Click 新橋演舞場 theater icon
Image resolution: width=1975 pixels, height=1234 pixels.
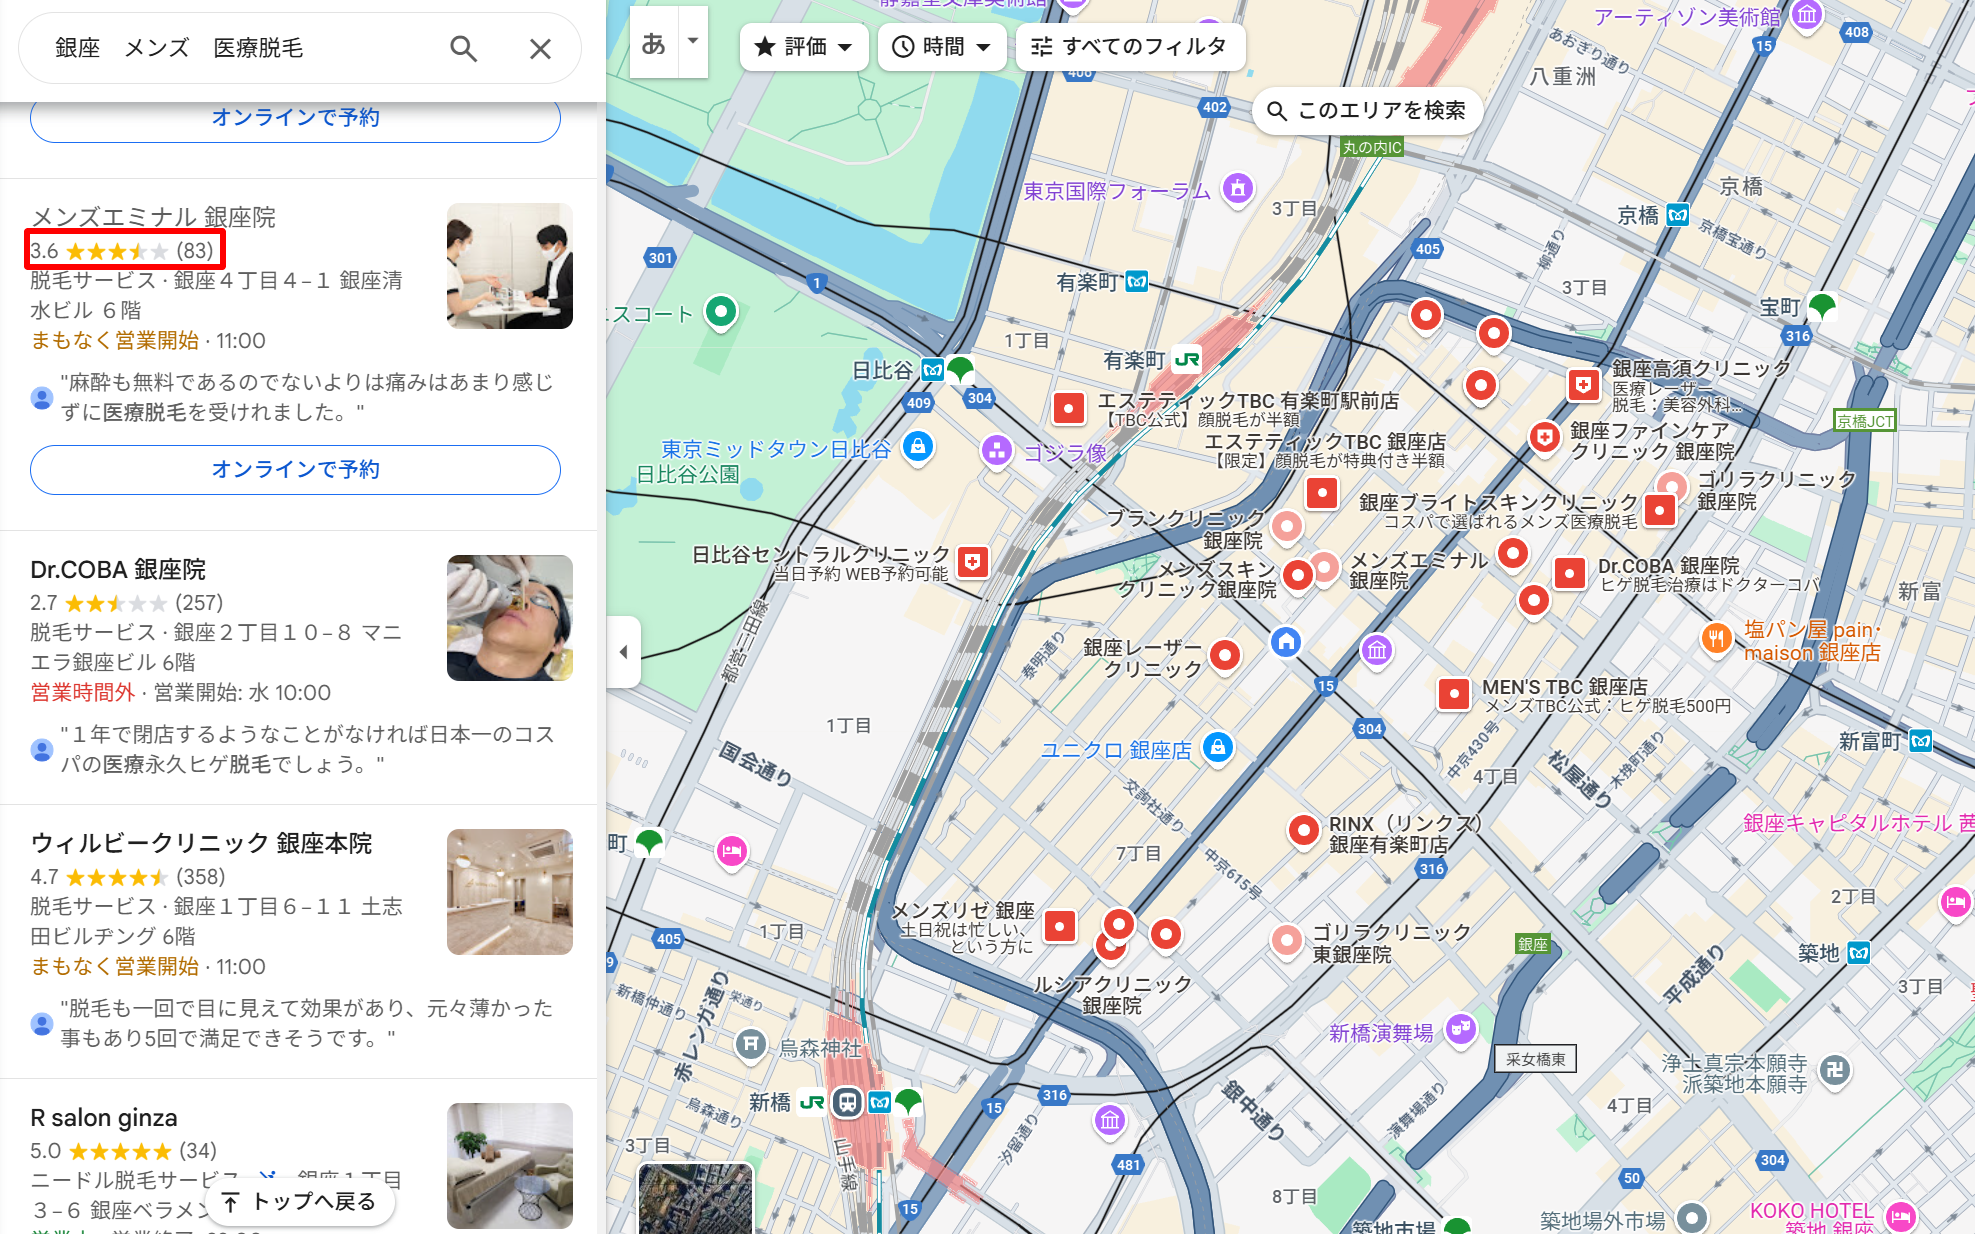pyautogui.click(x=1461, y=1028)
